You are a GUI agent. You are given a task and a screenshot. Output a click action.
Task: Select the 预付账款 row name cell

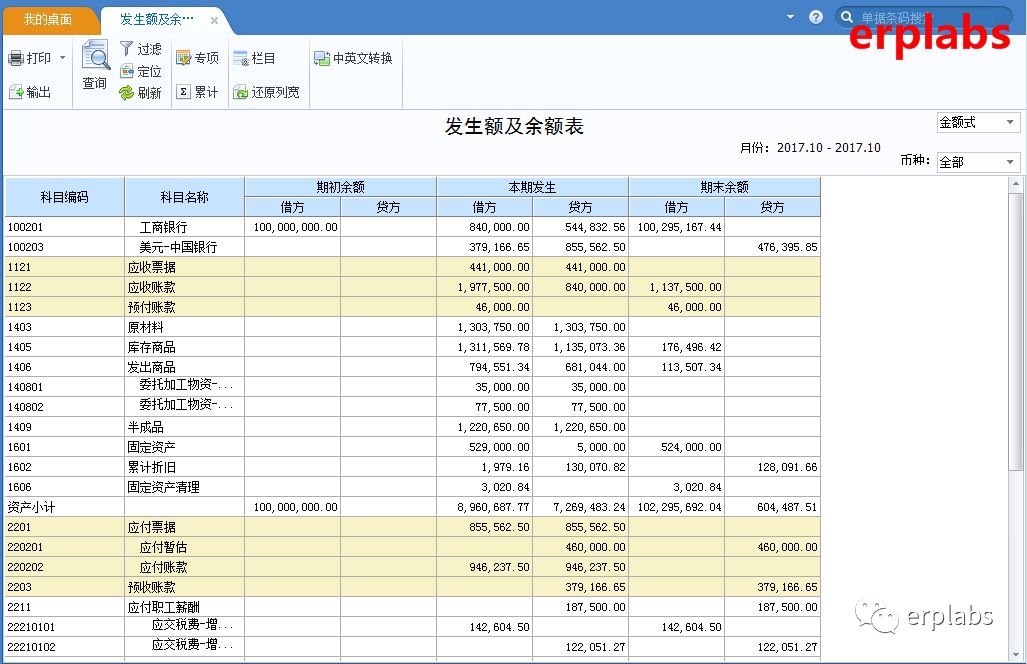coord(185,307)
